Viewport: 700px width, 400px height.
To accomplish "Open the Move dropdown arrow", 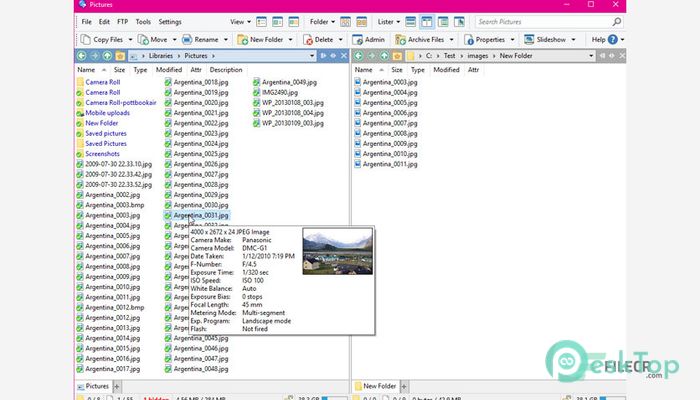I will click(x=175, y=39).
